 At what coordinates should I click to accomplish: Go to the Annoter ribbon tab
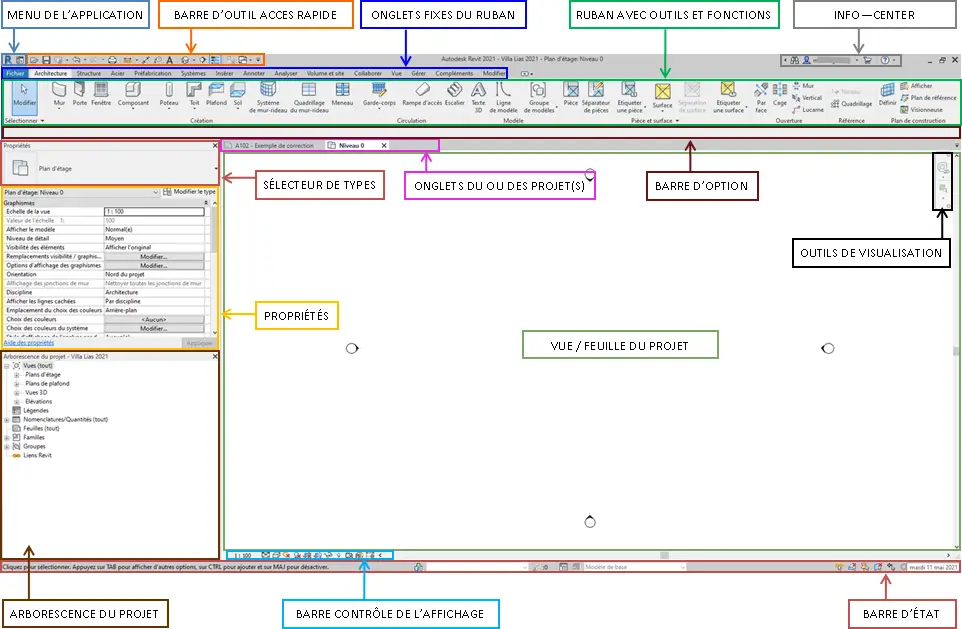[x=253, y=74]
